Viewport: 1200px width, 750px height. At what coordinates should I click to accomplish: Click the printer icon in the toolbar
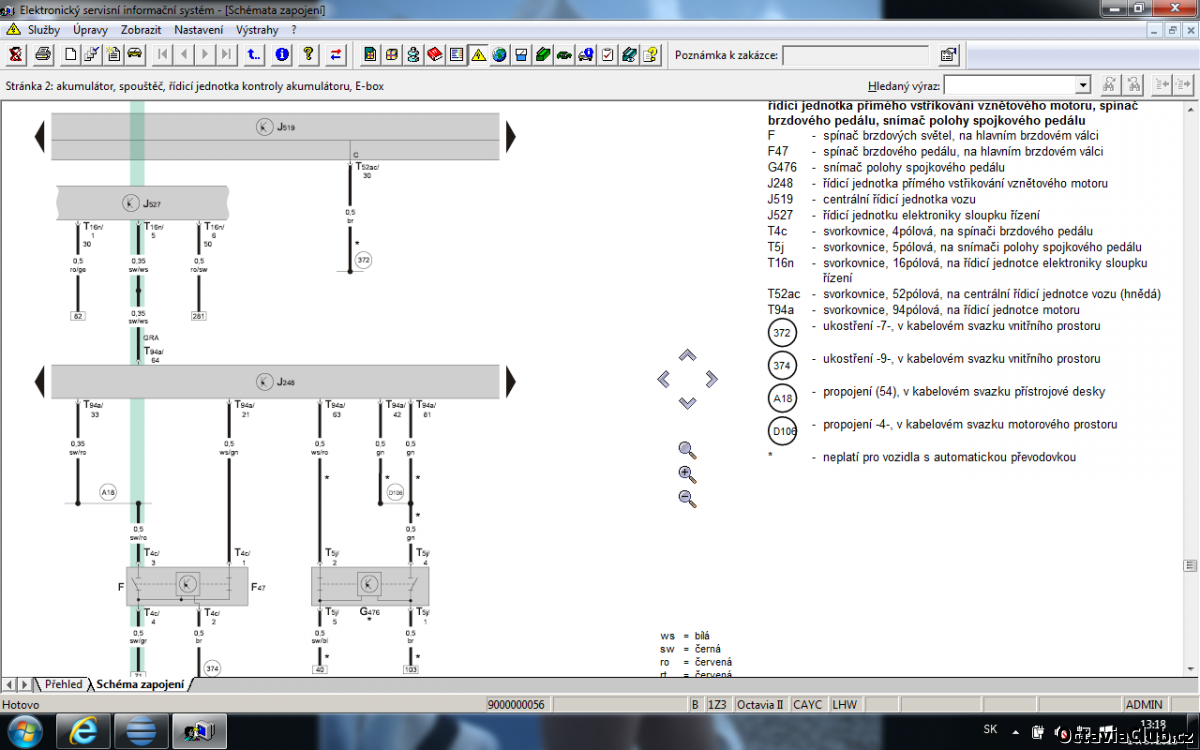[x=42, y=55]
